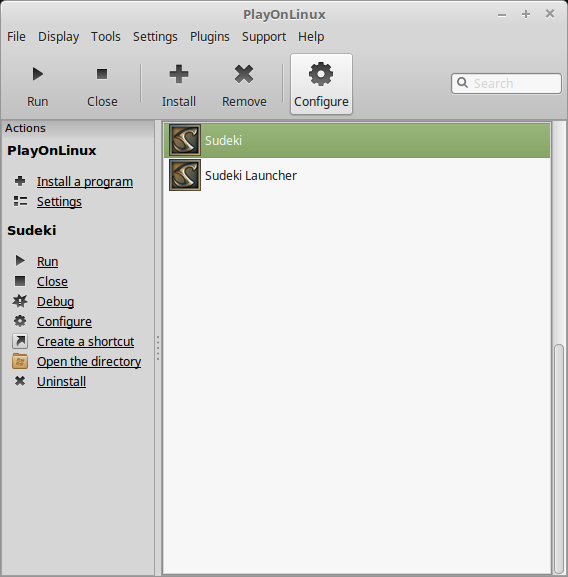This screenshot has height=577, width=568.
Task: Click the sidebar Configure gear icon
Action: click(x=20, y=321)
